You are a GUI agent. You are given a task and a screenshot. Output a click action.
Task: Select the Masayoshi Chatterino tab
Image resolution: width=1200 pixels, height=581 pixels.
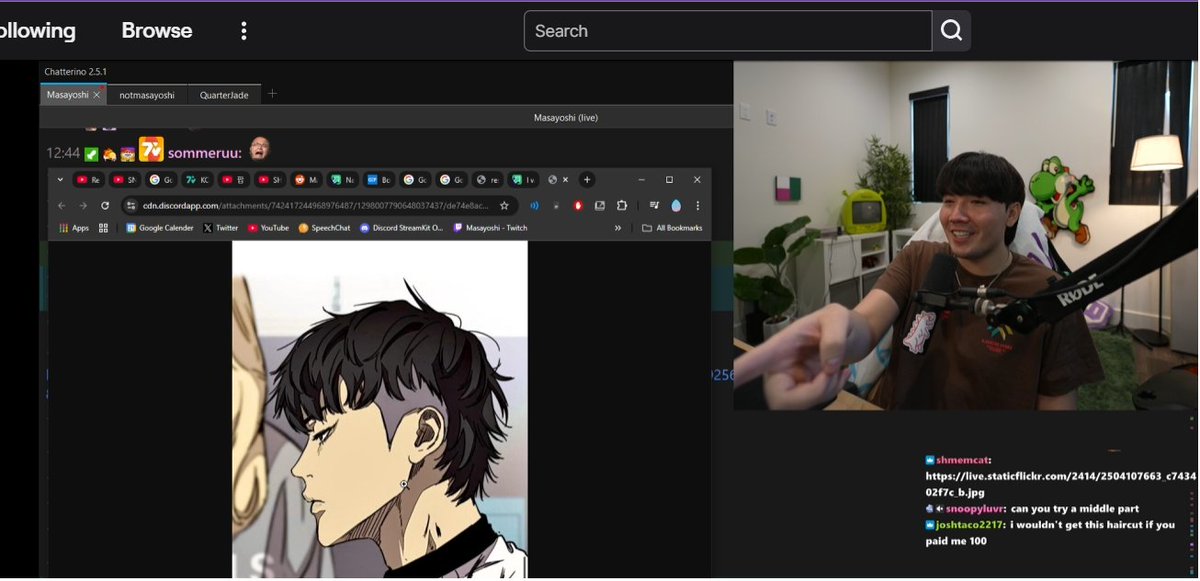[67, 95]
